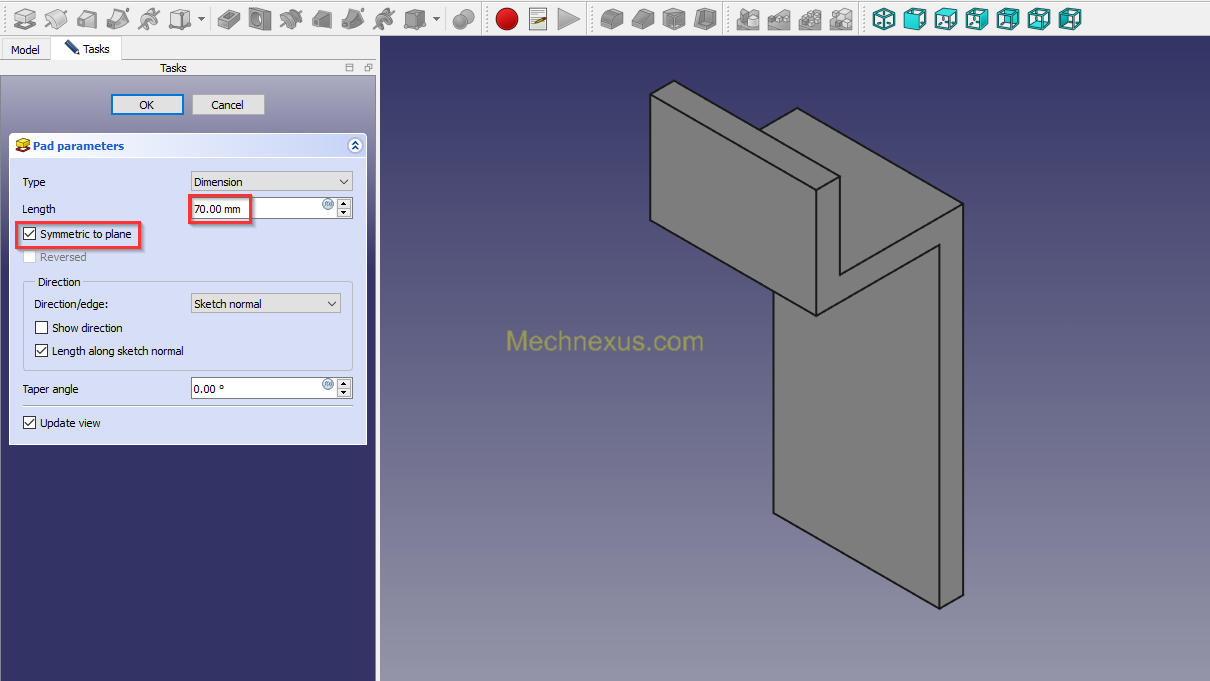Select the Thickness tool icon
This screenshot has width=1210, height=681.
[x=705, y=18]
